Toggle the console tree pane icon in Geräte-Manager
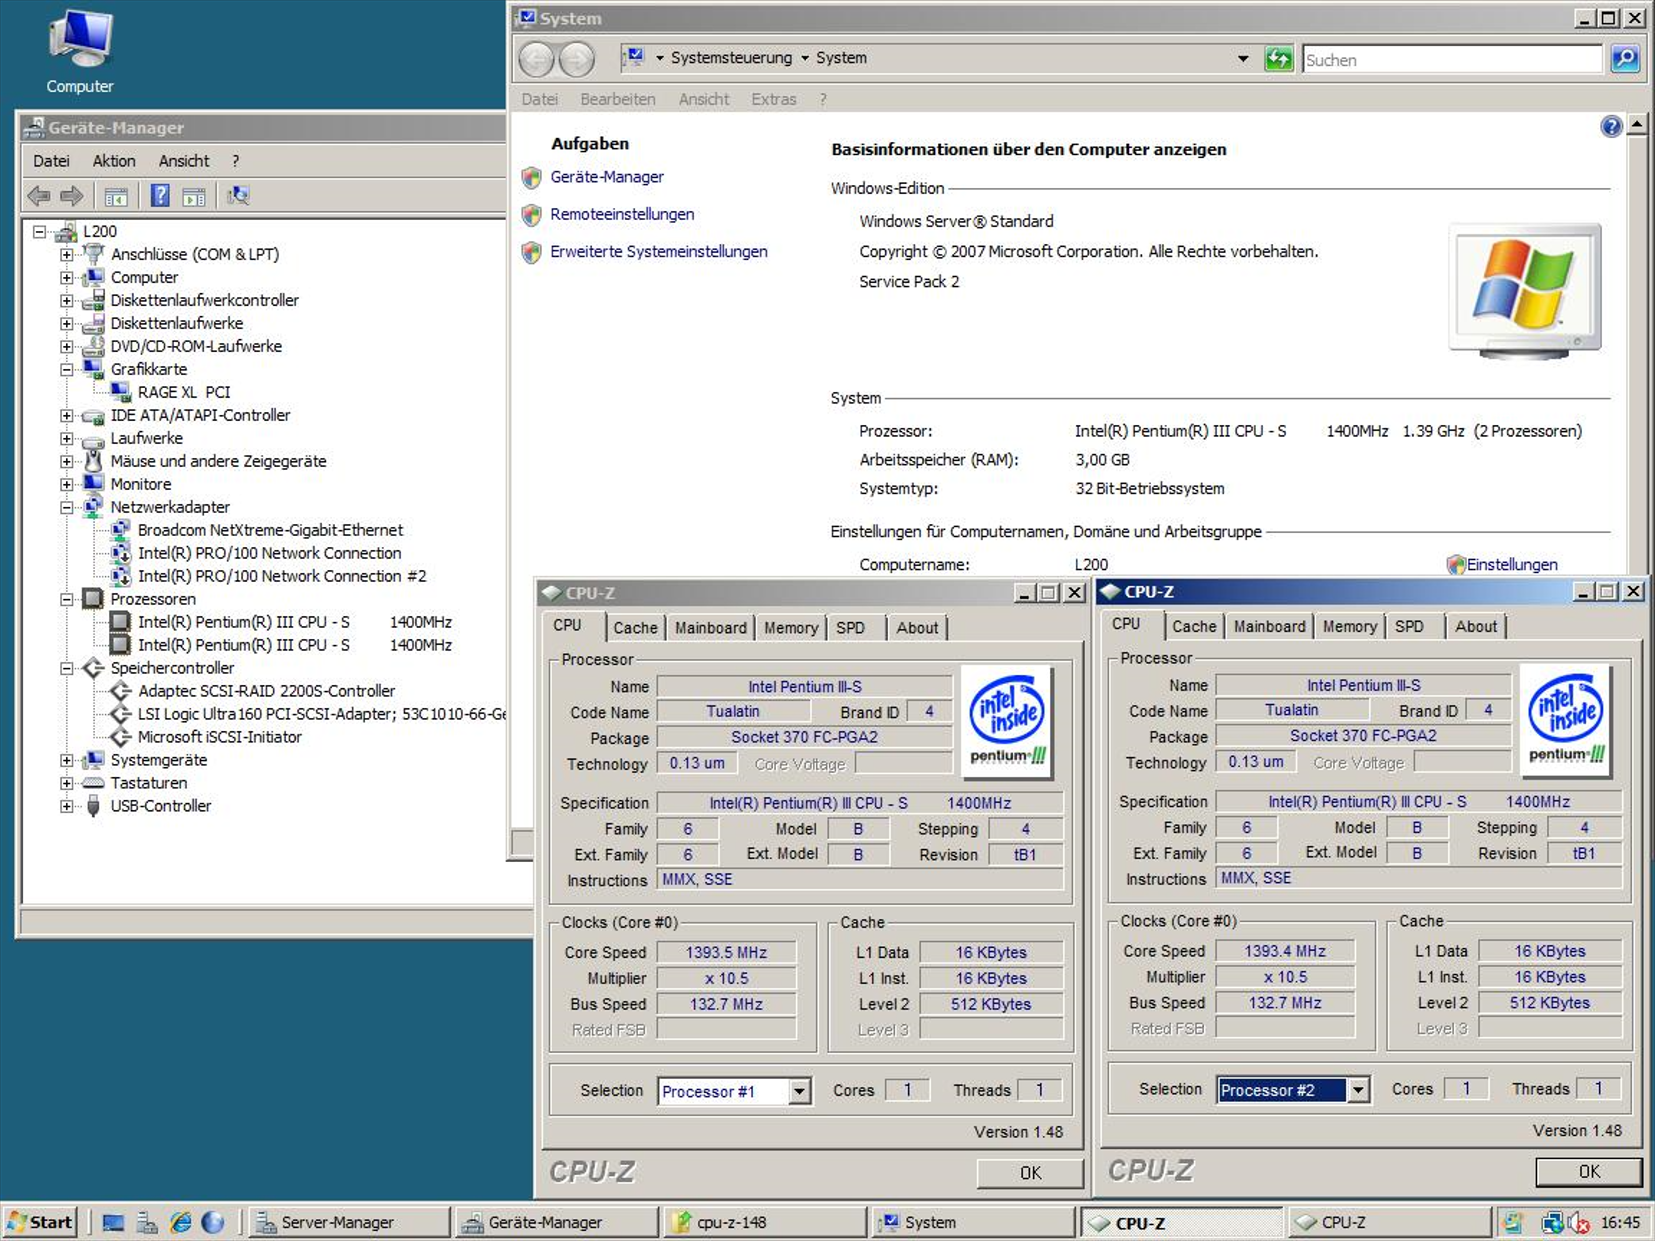 point(116,196)
